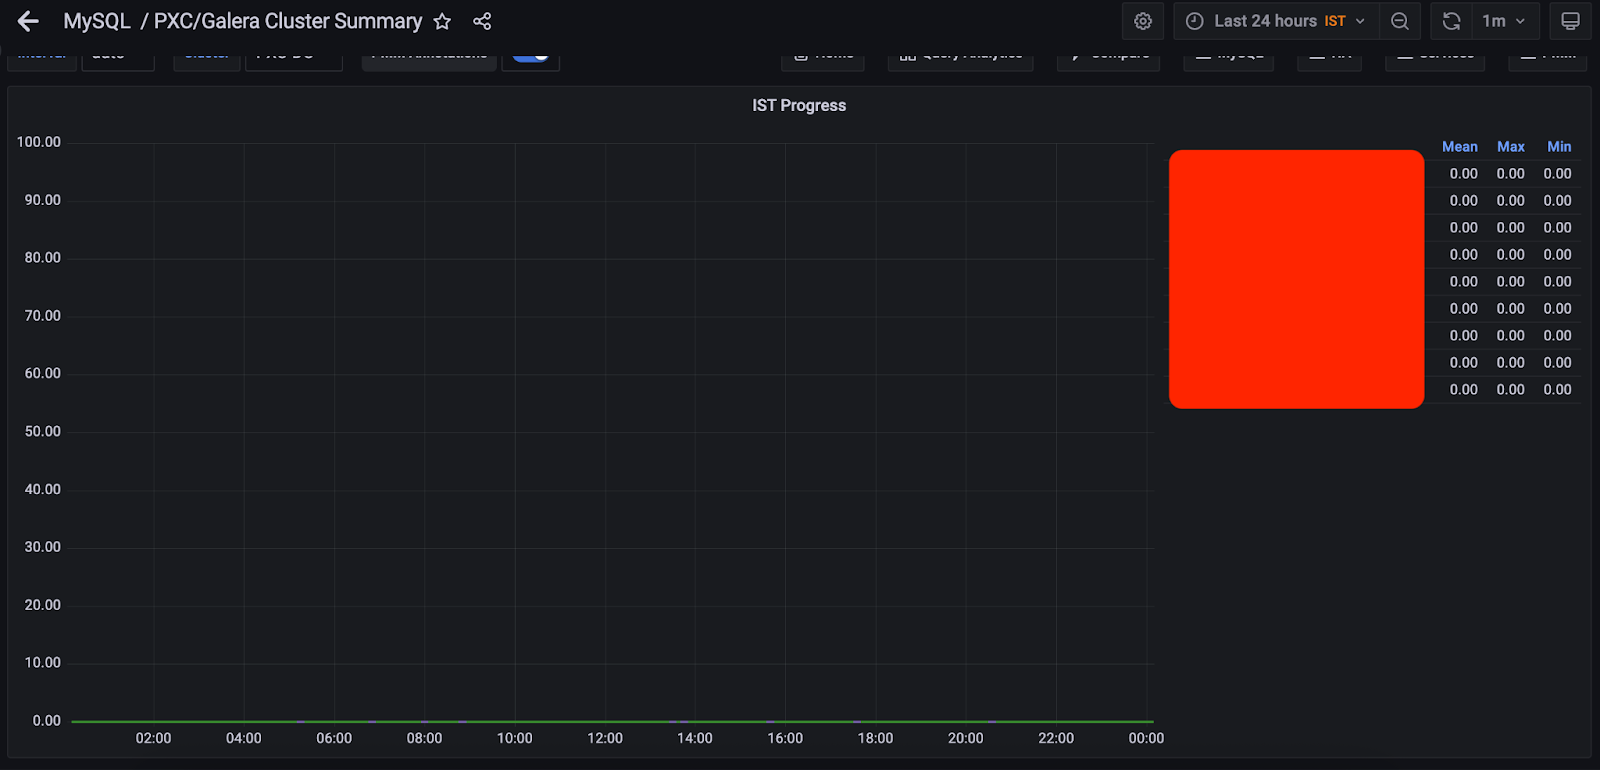Sort legend by Mean column
The image size is (1600, 770).
pos(1459,146)
